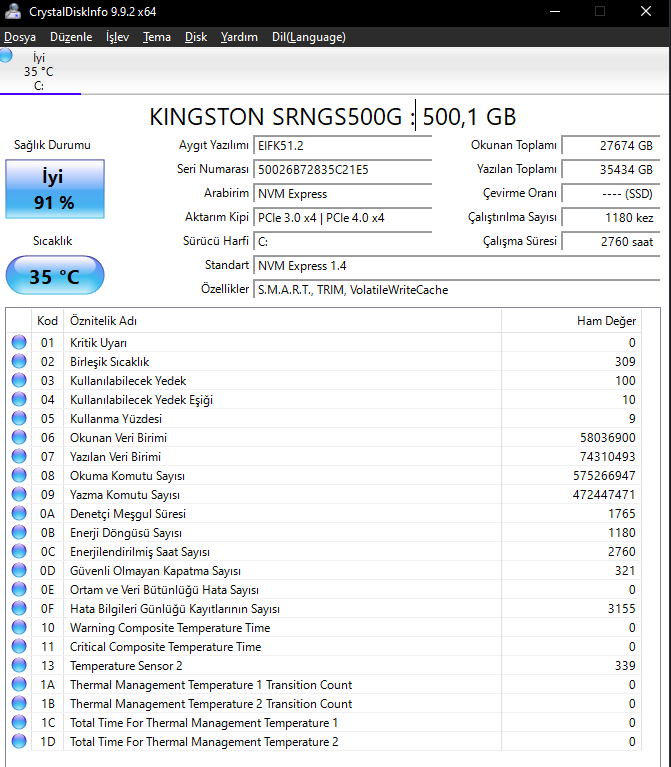The width and height of the screenshot is (671, 767).
Task: Open the Disk menu
Action: tap(196, 37)
